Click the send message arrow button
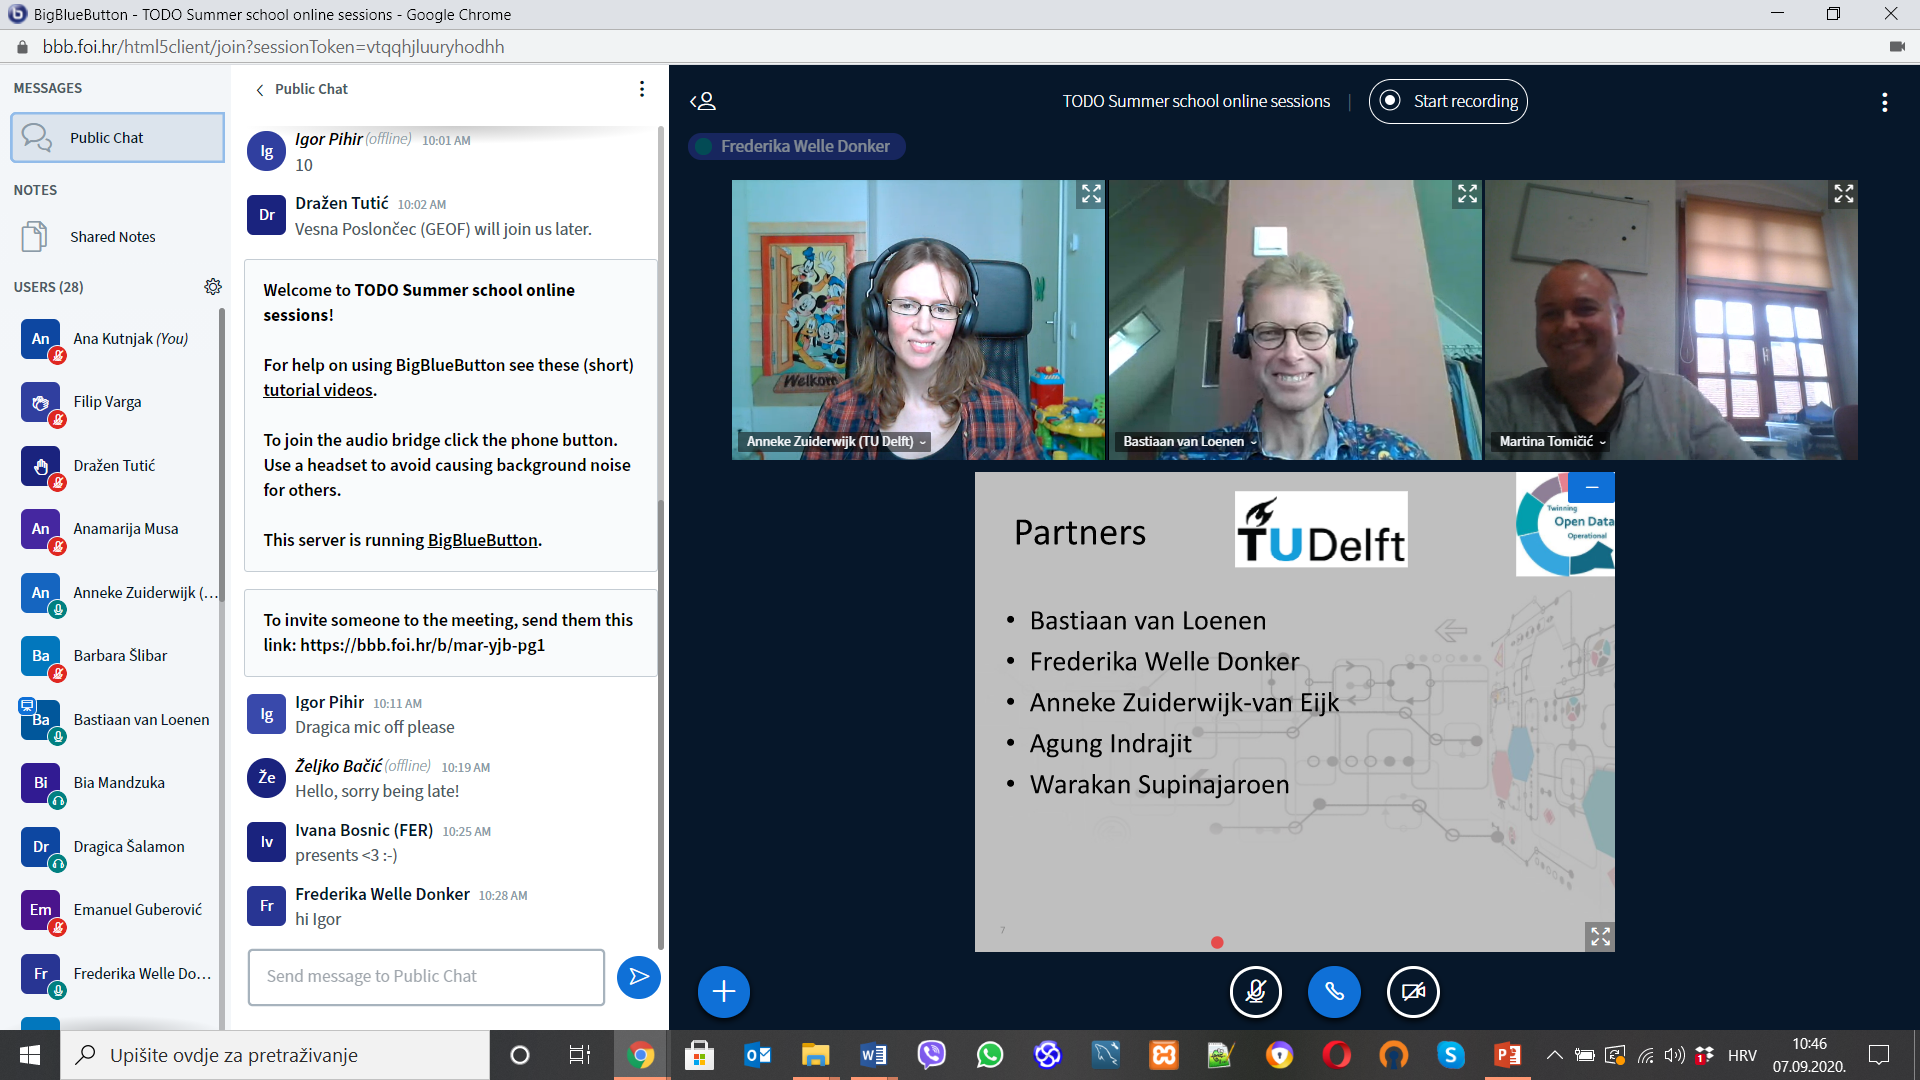The height and width of the screenshot is (1080, 1920). pyautogui.click(x=638, y=977)
